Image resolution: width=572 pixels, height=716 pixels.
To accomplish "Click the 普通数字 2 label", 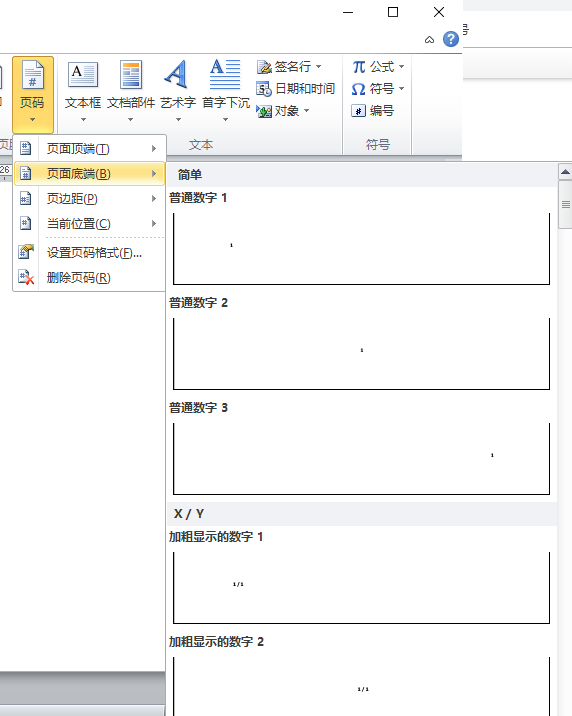I will pos(198,302).
